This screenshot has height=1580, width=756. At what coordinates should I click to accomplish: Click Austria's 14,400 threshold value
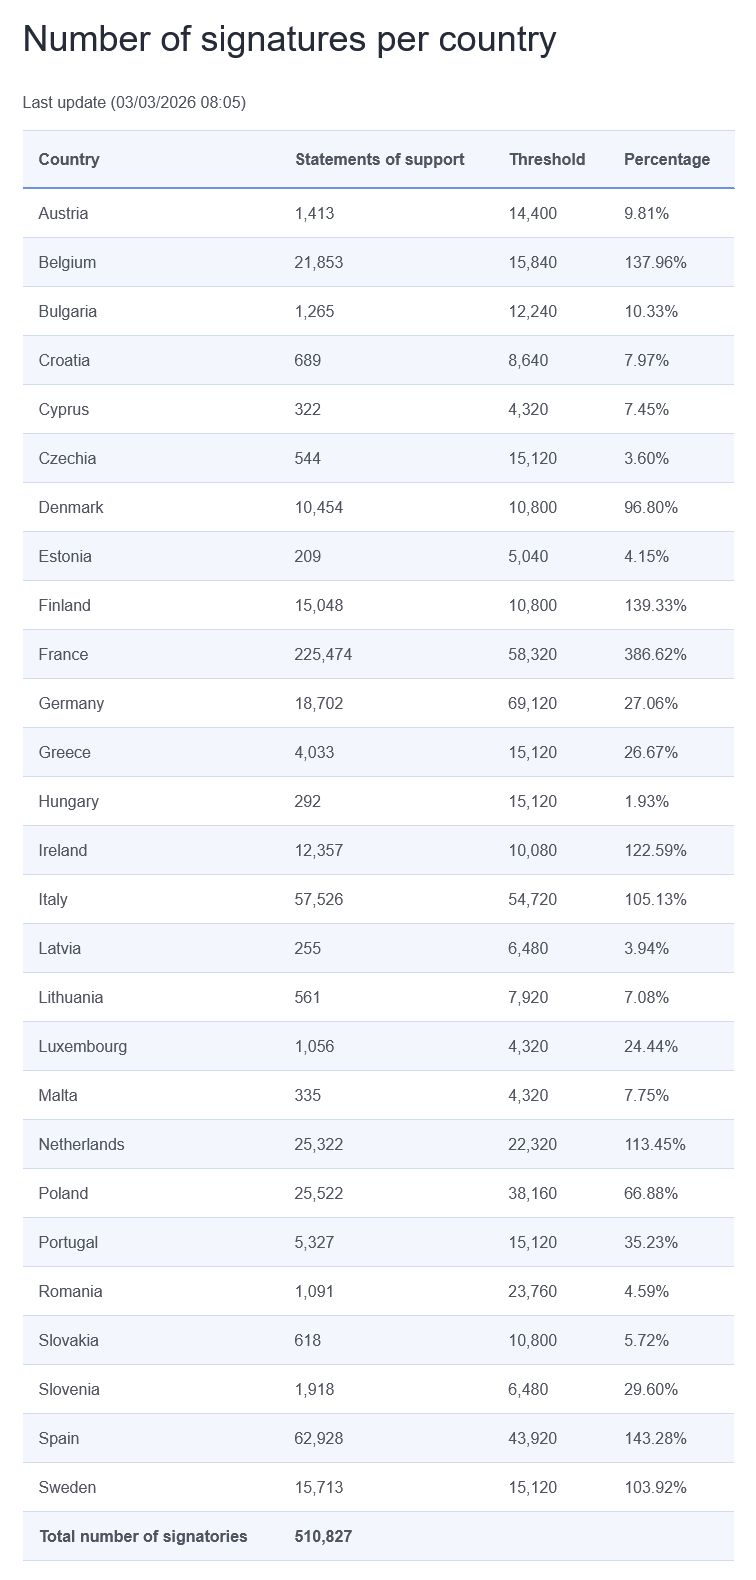pyautogui.click(x=533, y=213)
